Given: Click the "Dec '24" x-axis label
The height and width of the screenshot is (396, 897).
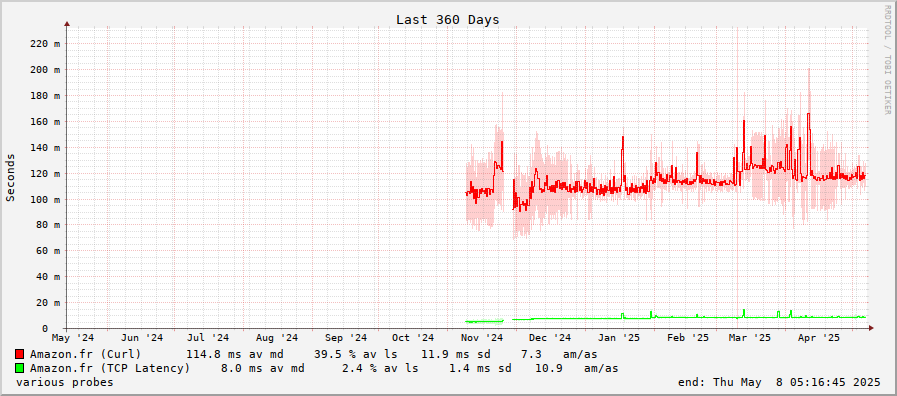Looking at the screenshot, I should 549,338.
